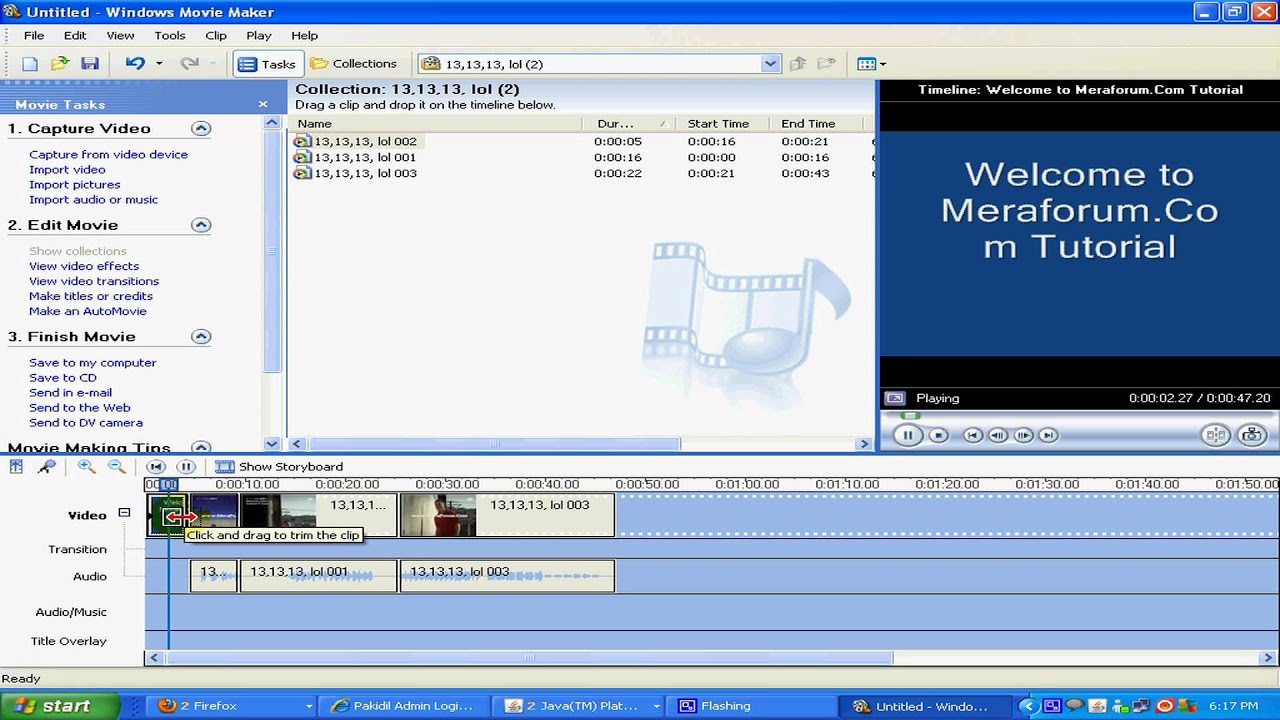Pause the timeline playback

(x=186, y=467)
